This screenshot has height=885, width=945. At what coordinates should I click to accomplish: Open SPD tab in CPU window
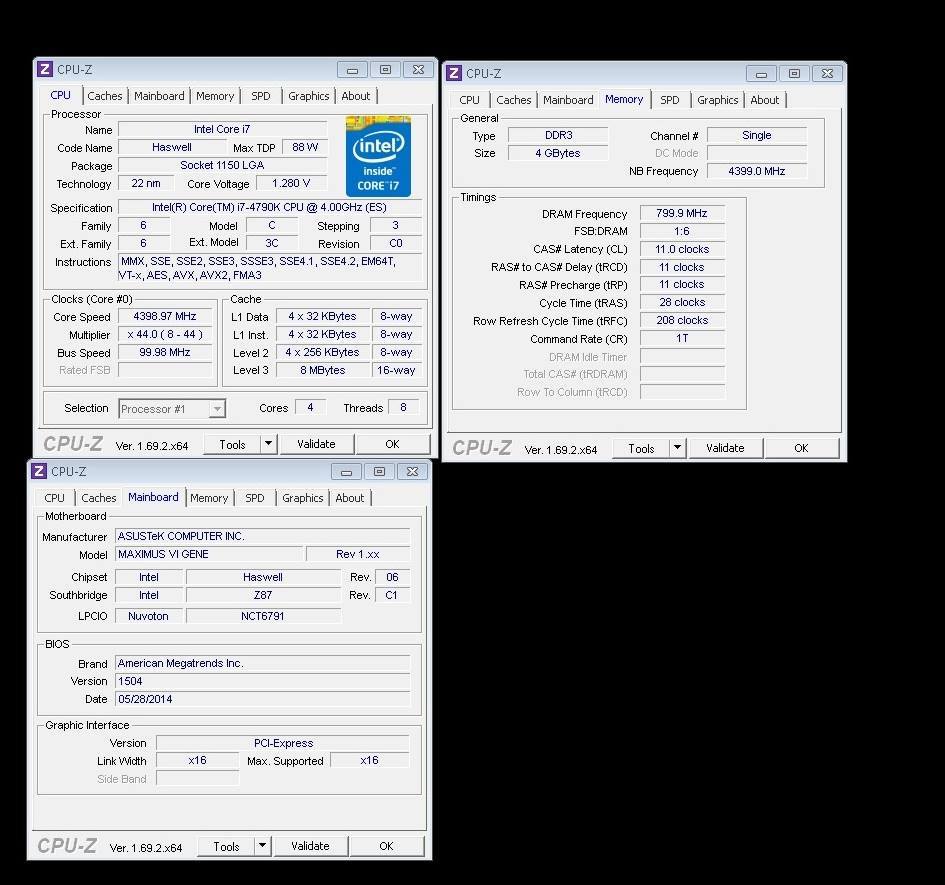click(x=260, y=96)
